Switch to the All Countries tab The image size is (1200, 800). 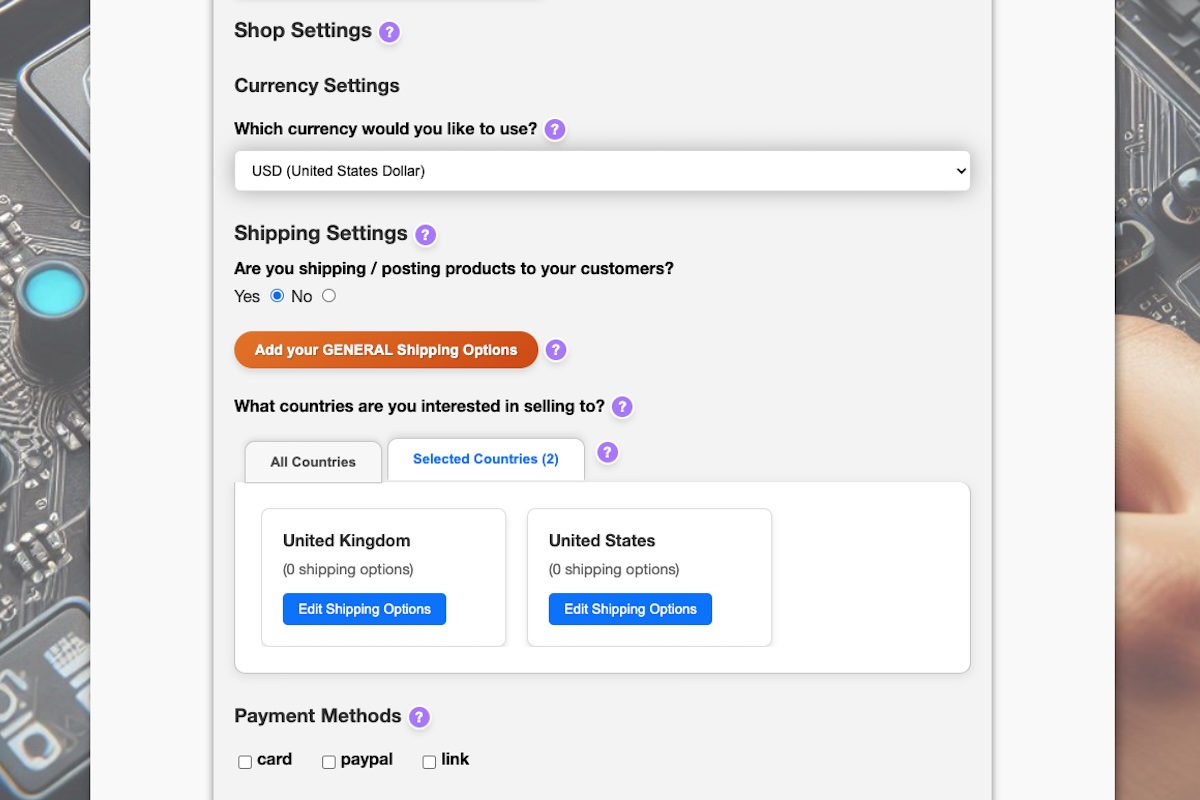tap(312, 461)
